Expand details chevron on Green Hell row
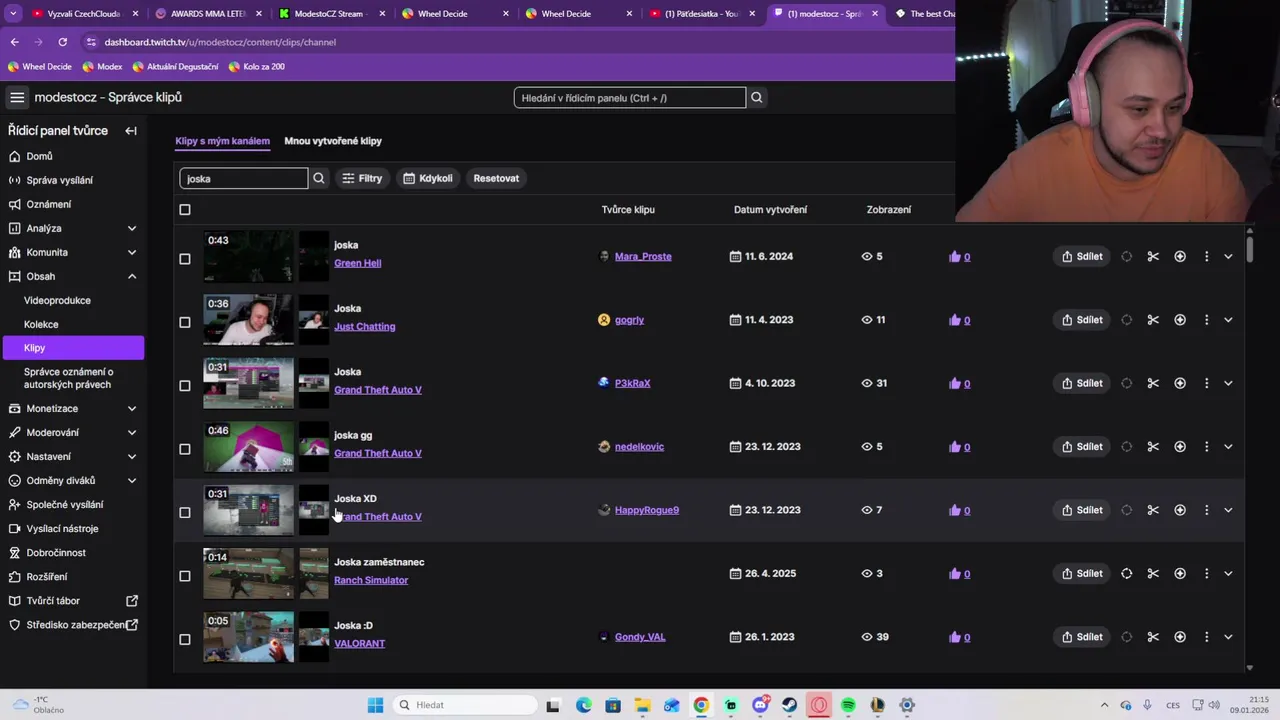The image size is (1280, 720). 1228,257
